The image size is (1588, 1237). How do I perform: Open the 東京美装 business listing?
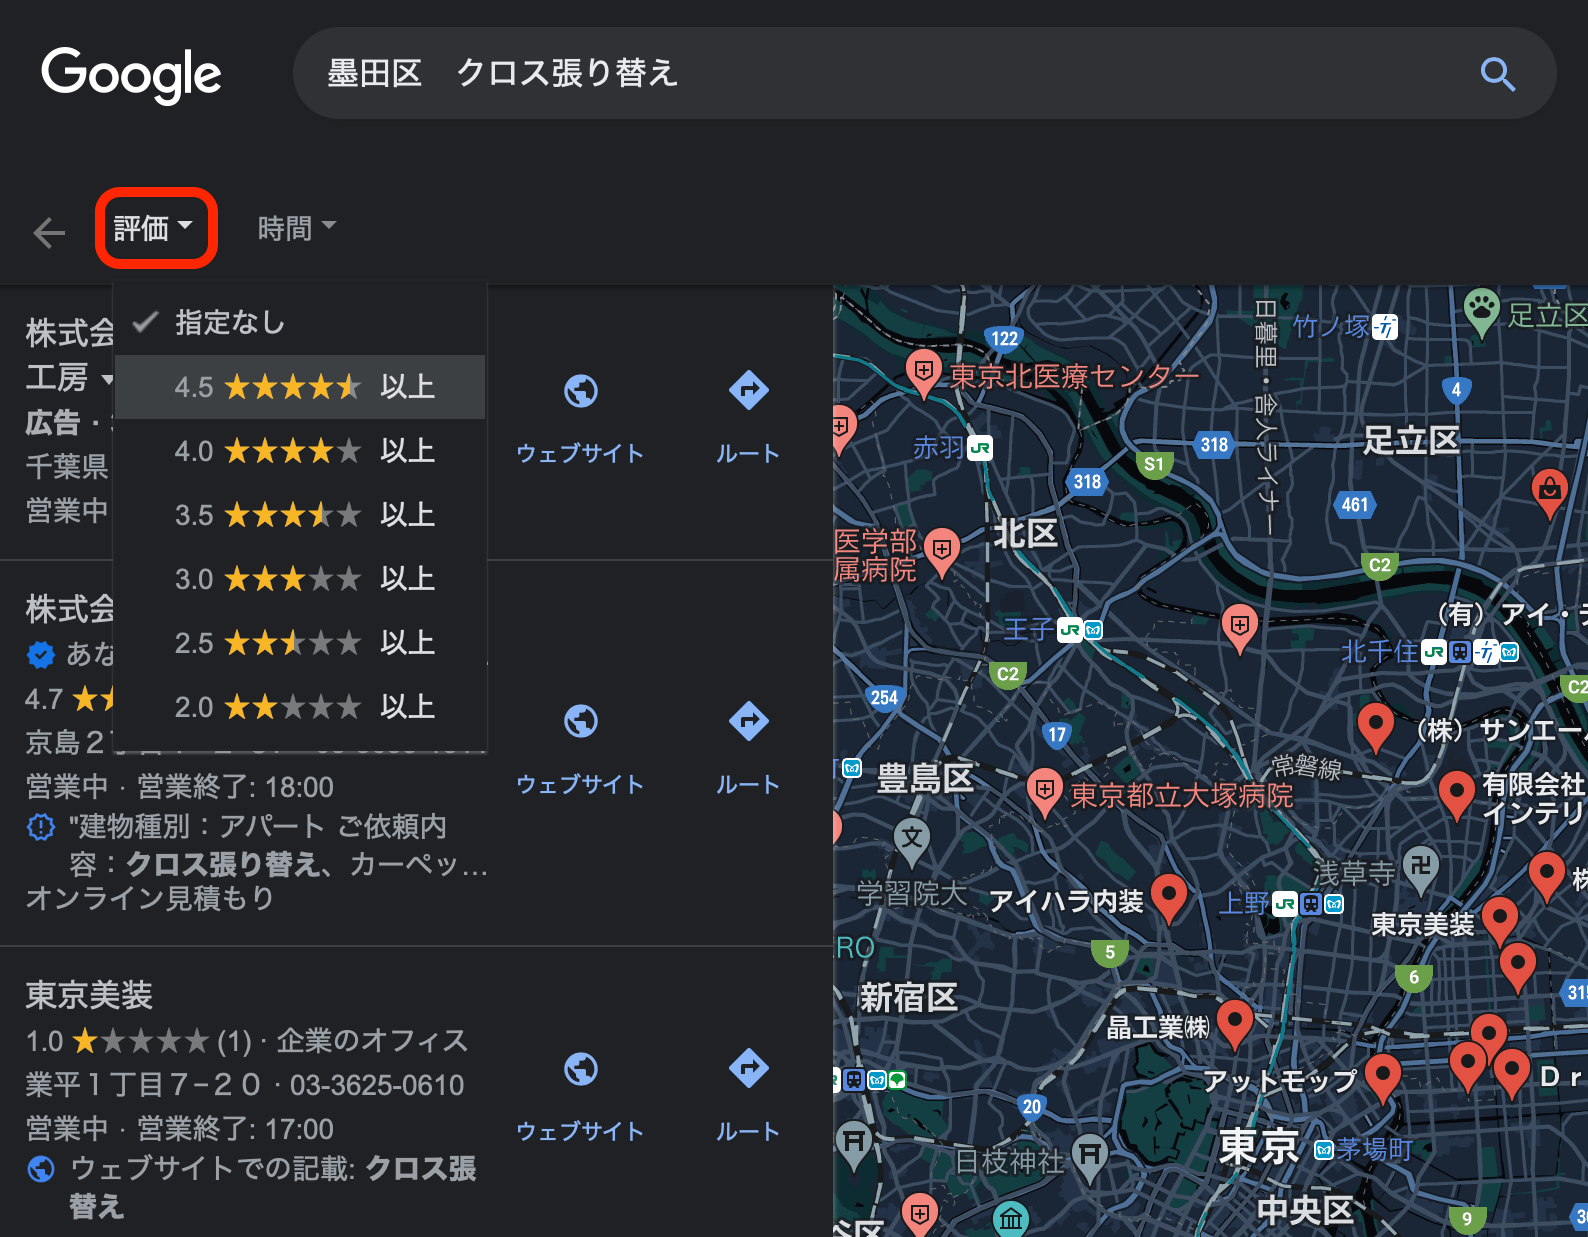pyautogui.click(x=89, y=995)
